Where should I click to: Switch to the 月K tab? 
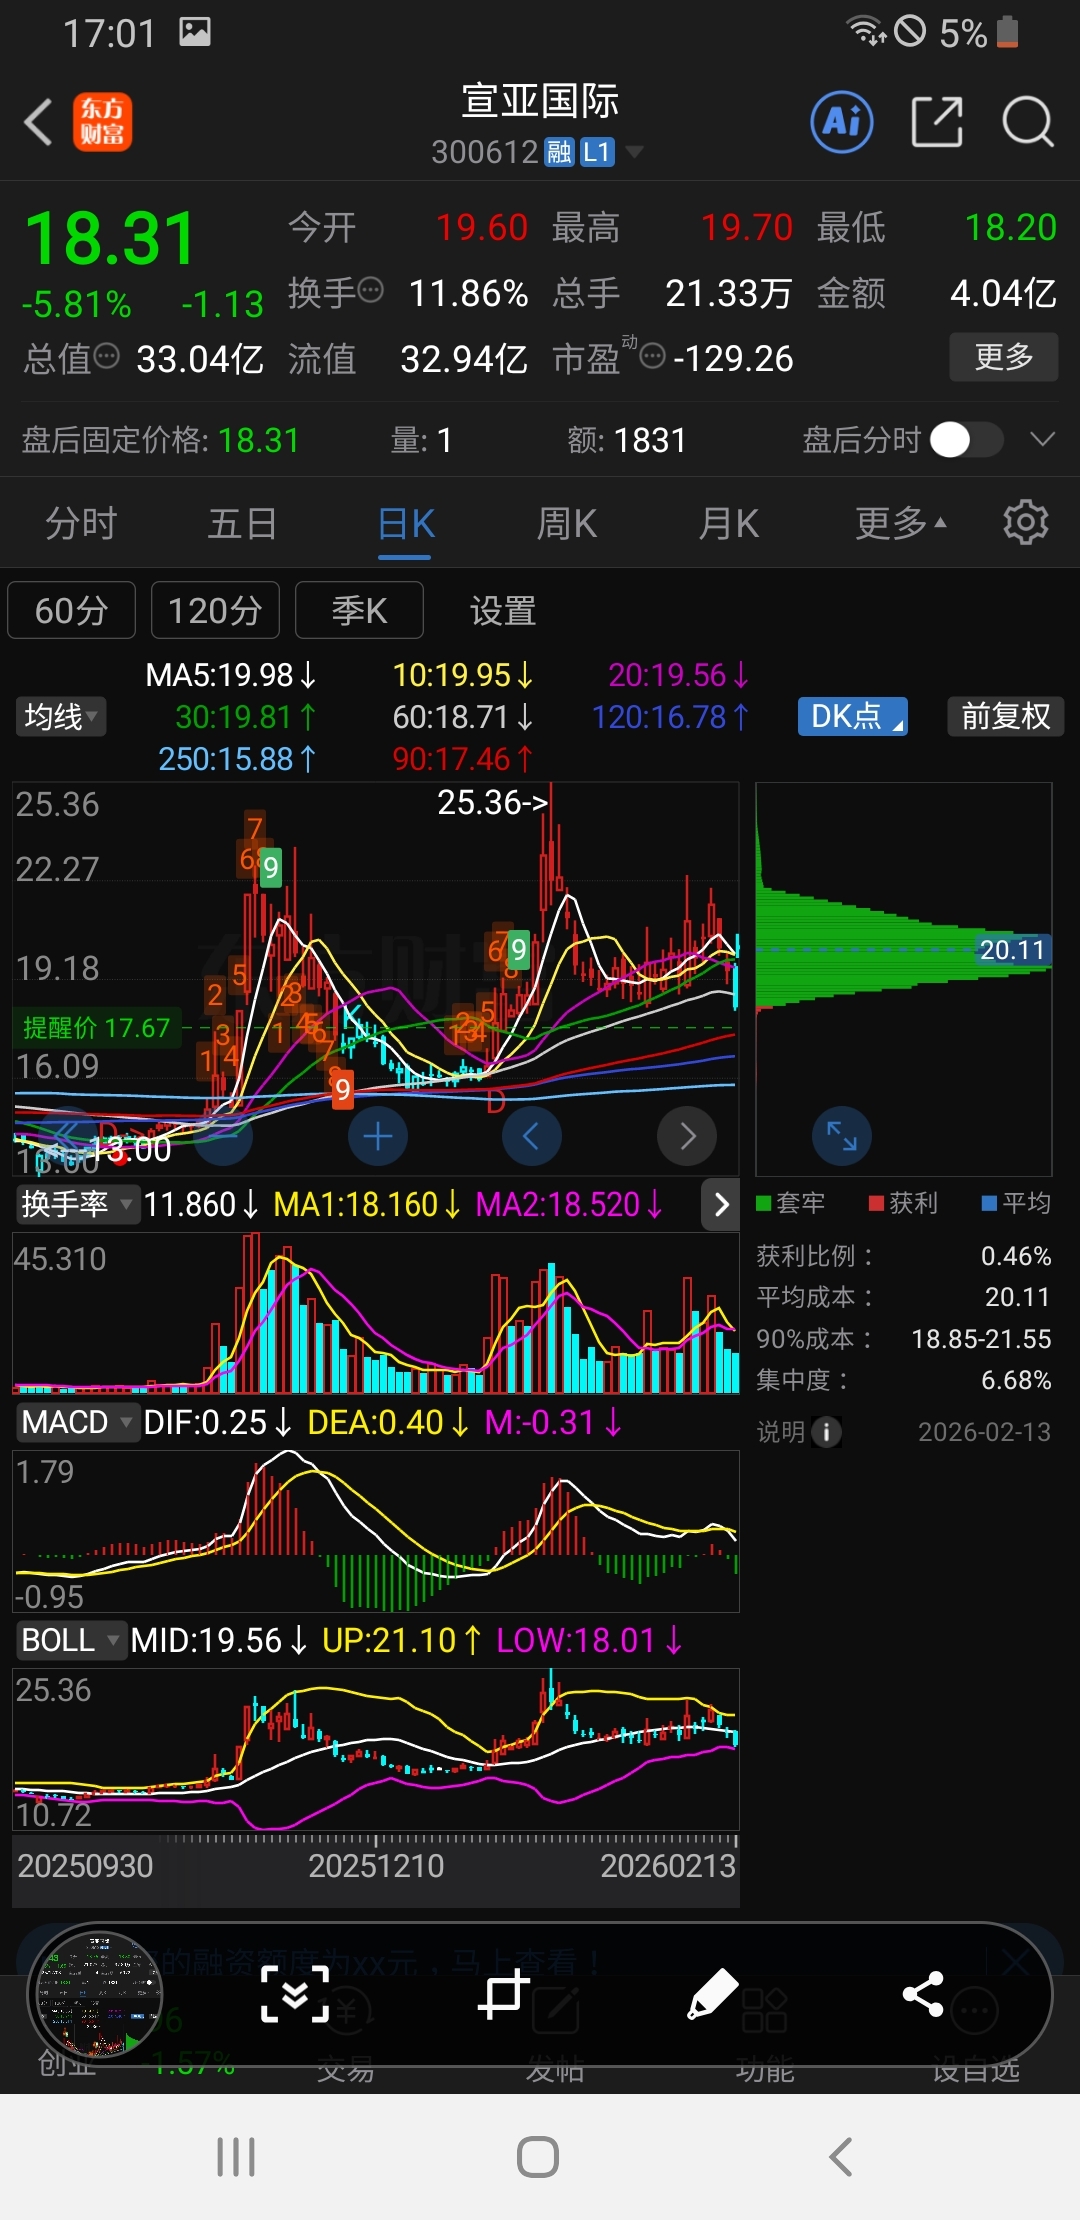[x=729, y=522]
